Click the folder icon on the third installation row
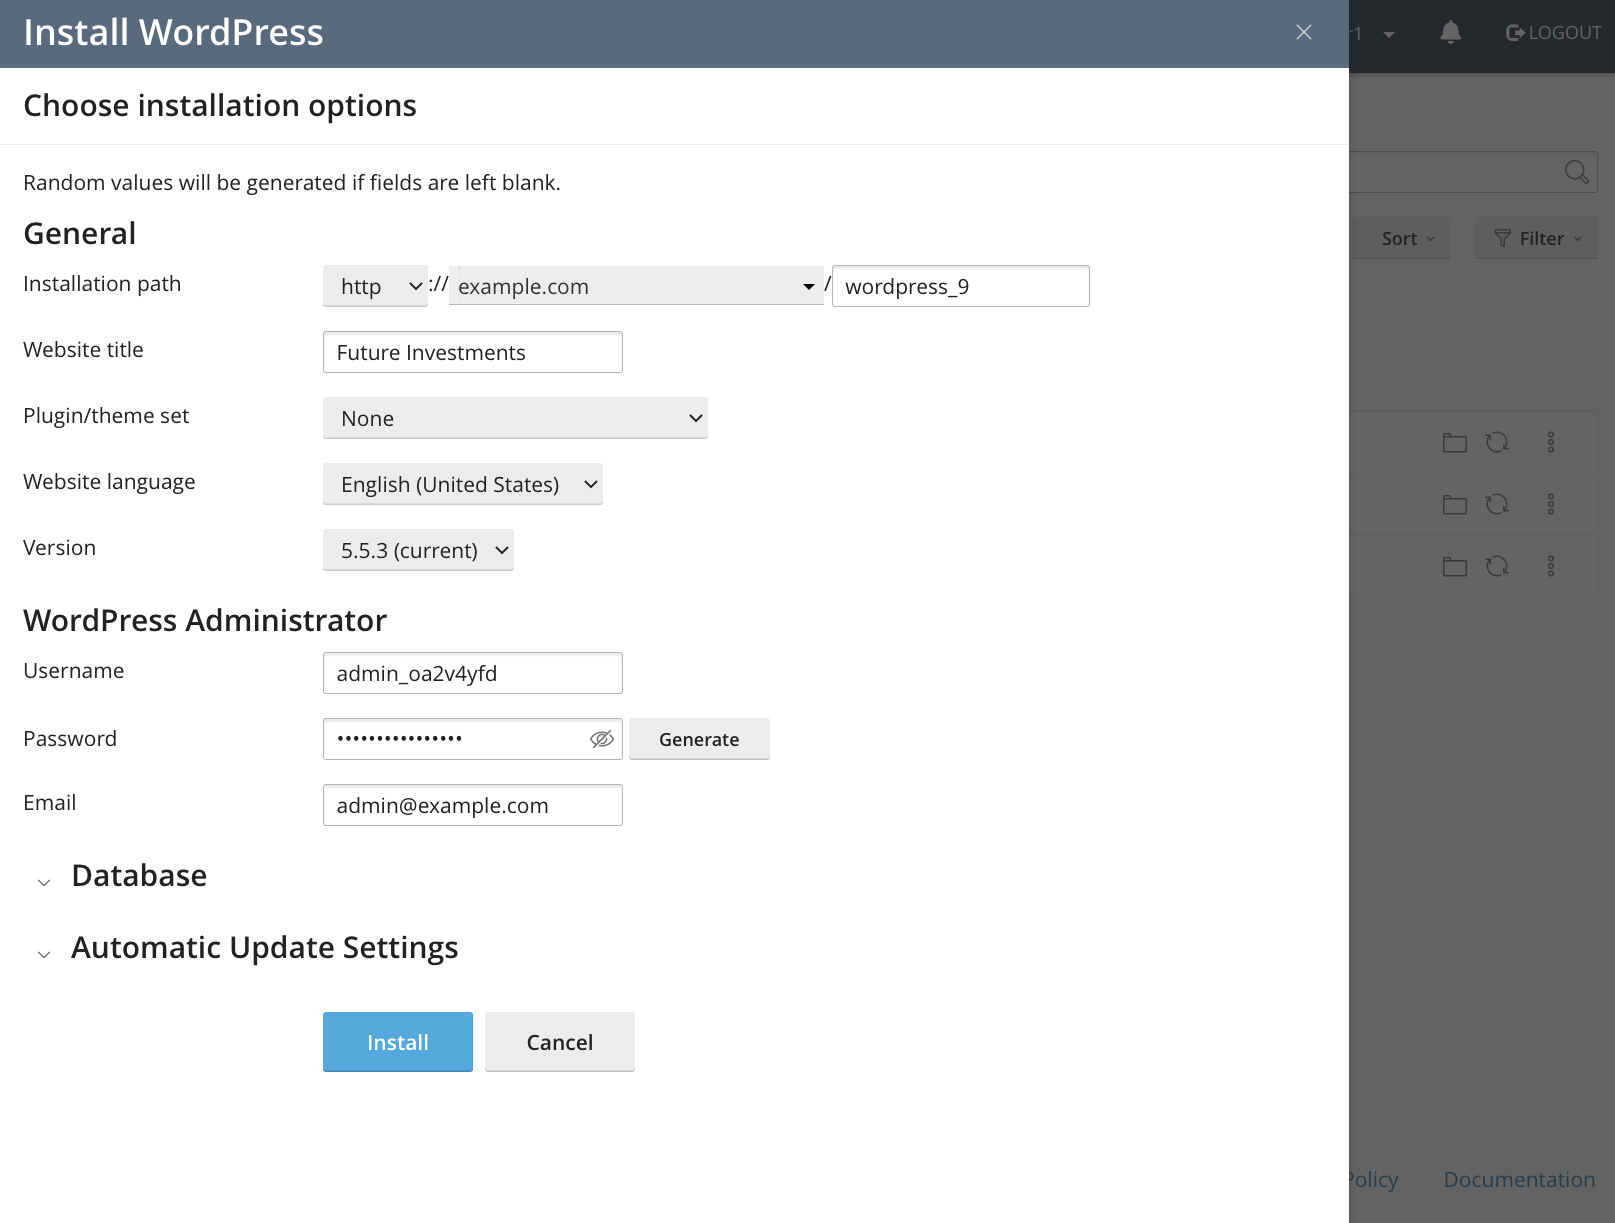 (1454, 565)
